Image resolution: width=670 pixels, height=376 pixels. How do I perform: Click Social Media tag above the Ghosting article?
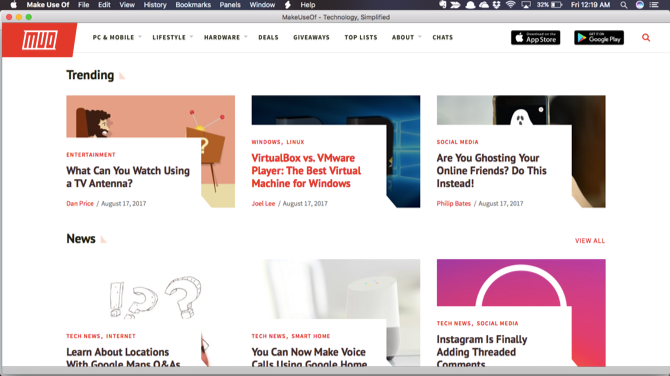(x=457, y=142)
